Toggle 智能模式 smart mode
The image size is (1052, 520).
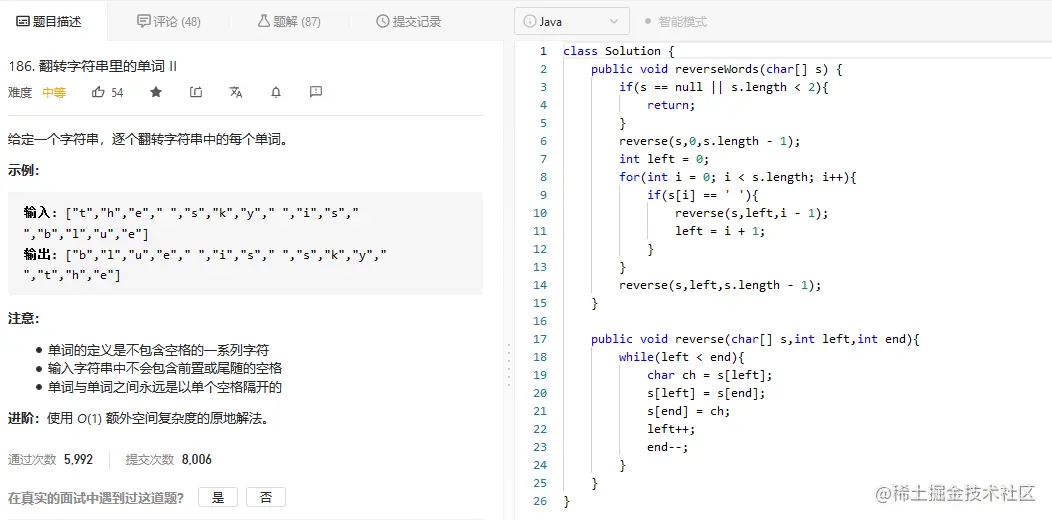click(676, 21)
